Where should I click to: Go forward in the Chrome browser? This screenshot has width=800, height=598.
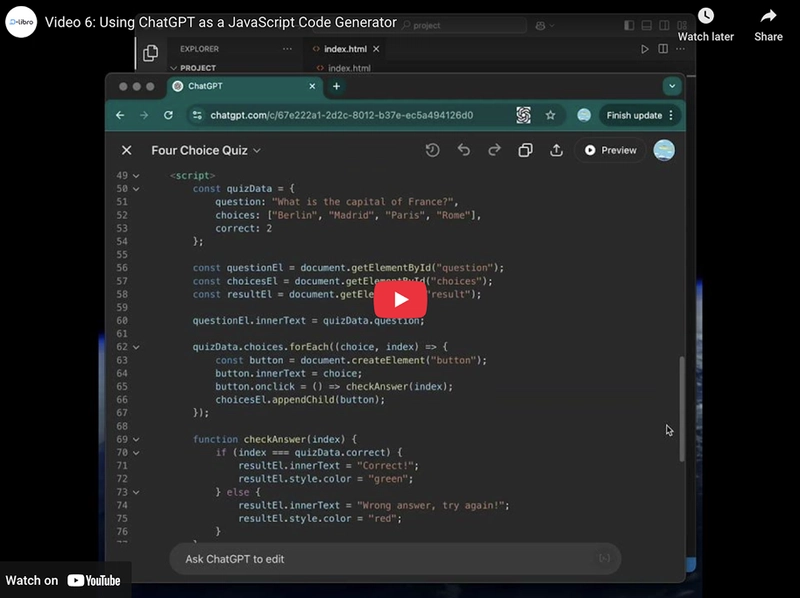[x=144, y=115]
